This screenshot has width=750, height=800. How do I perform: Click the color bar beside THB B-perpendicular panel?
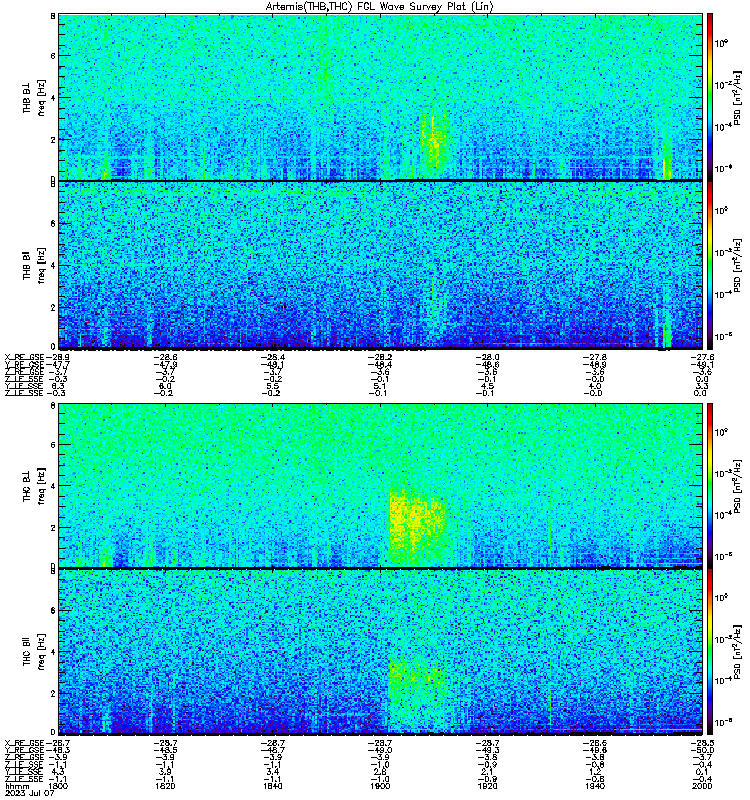710,97
